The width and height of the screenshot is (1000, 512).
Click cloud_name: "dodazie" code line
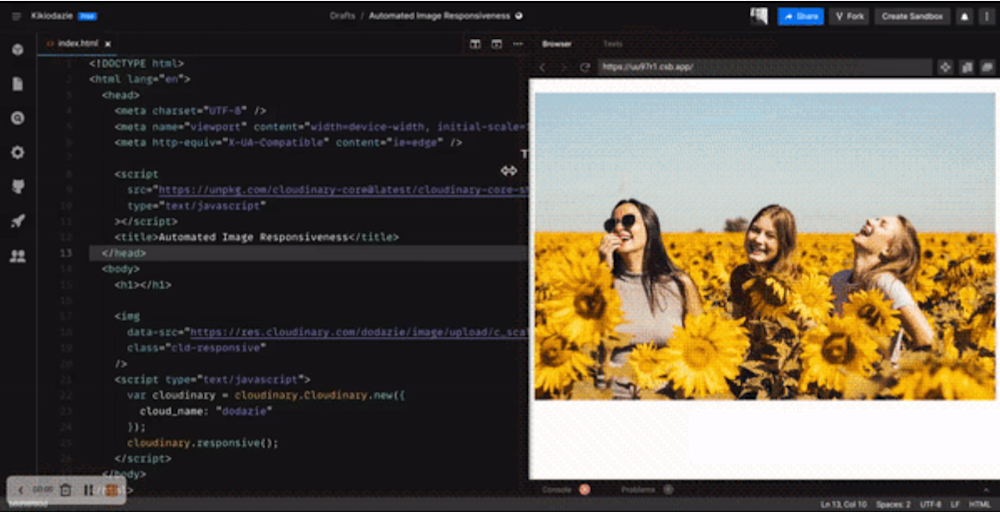pyautogui.click(x=206, y=411)
